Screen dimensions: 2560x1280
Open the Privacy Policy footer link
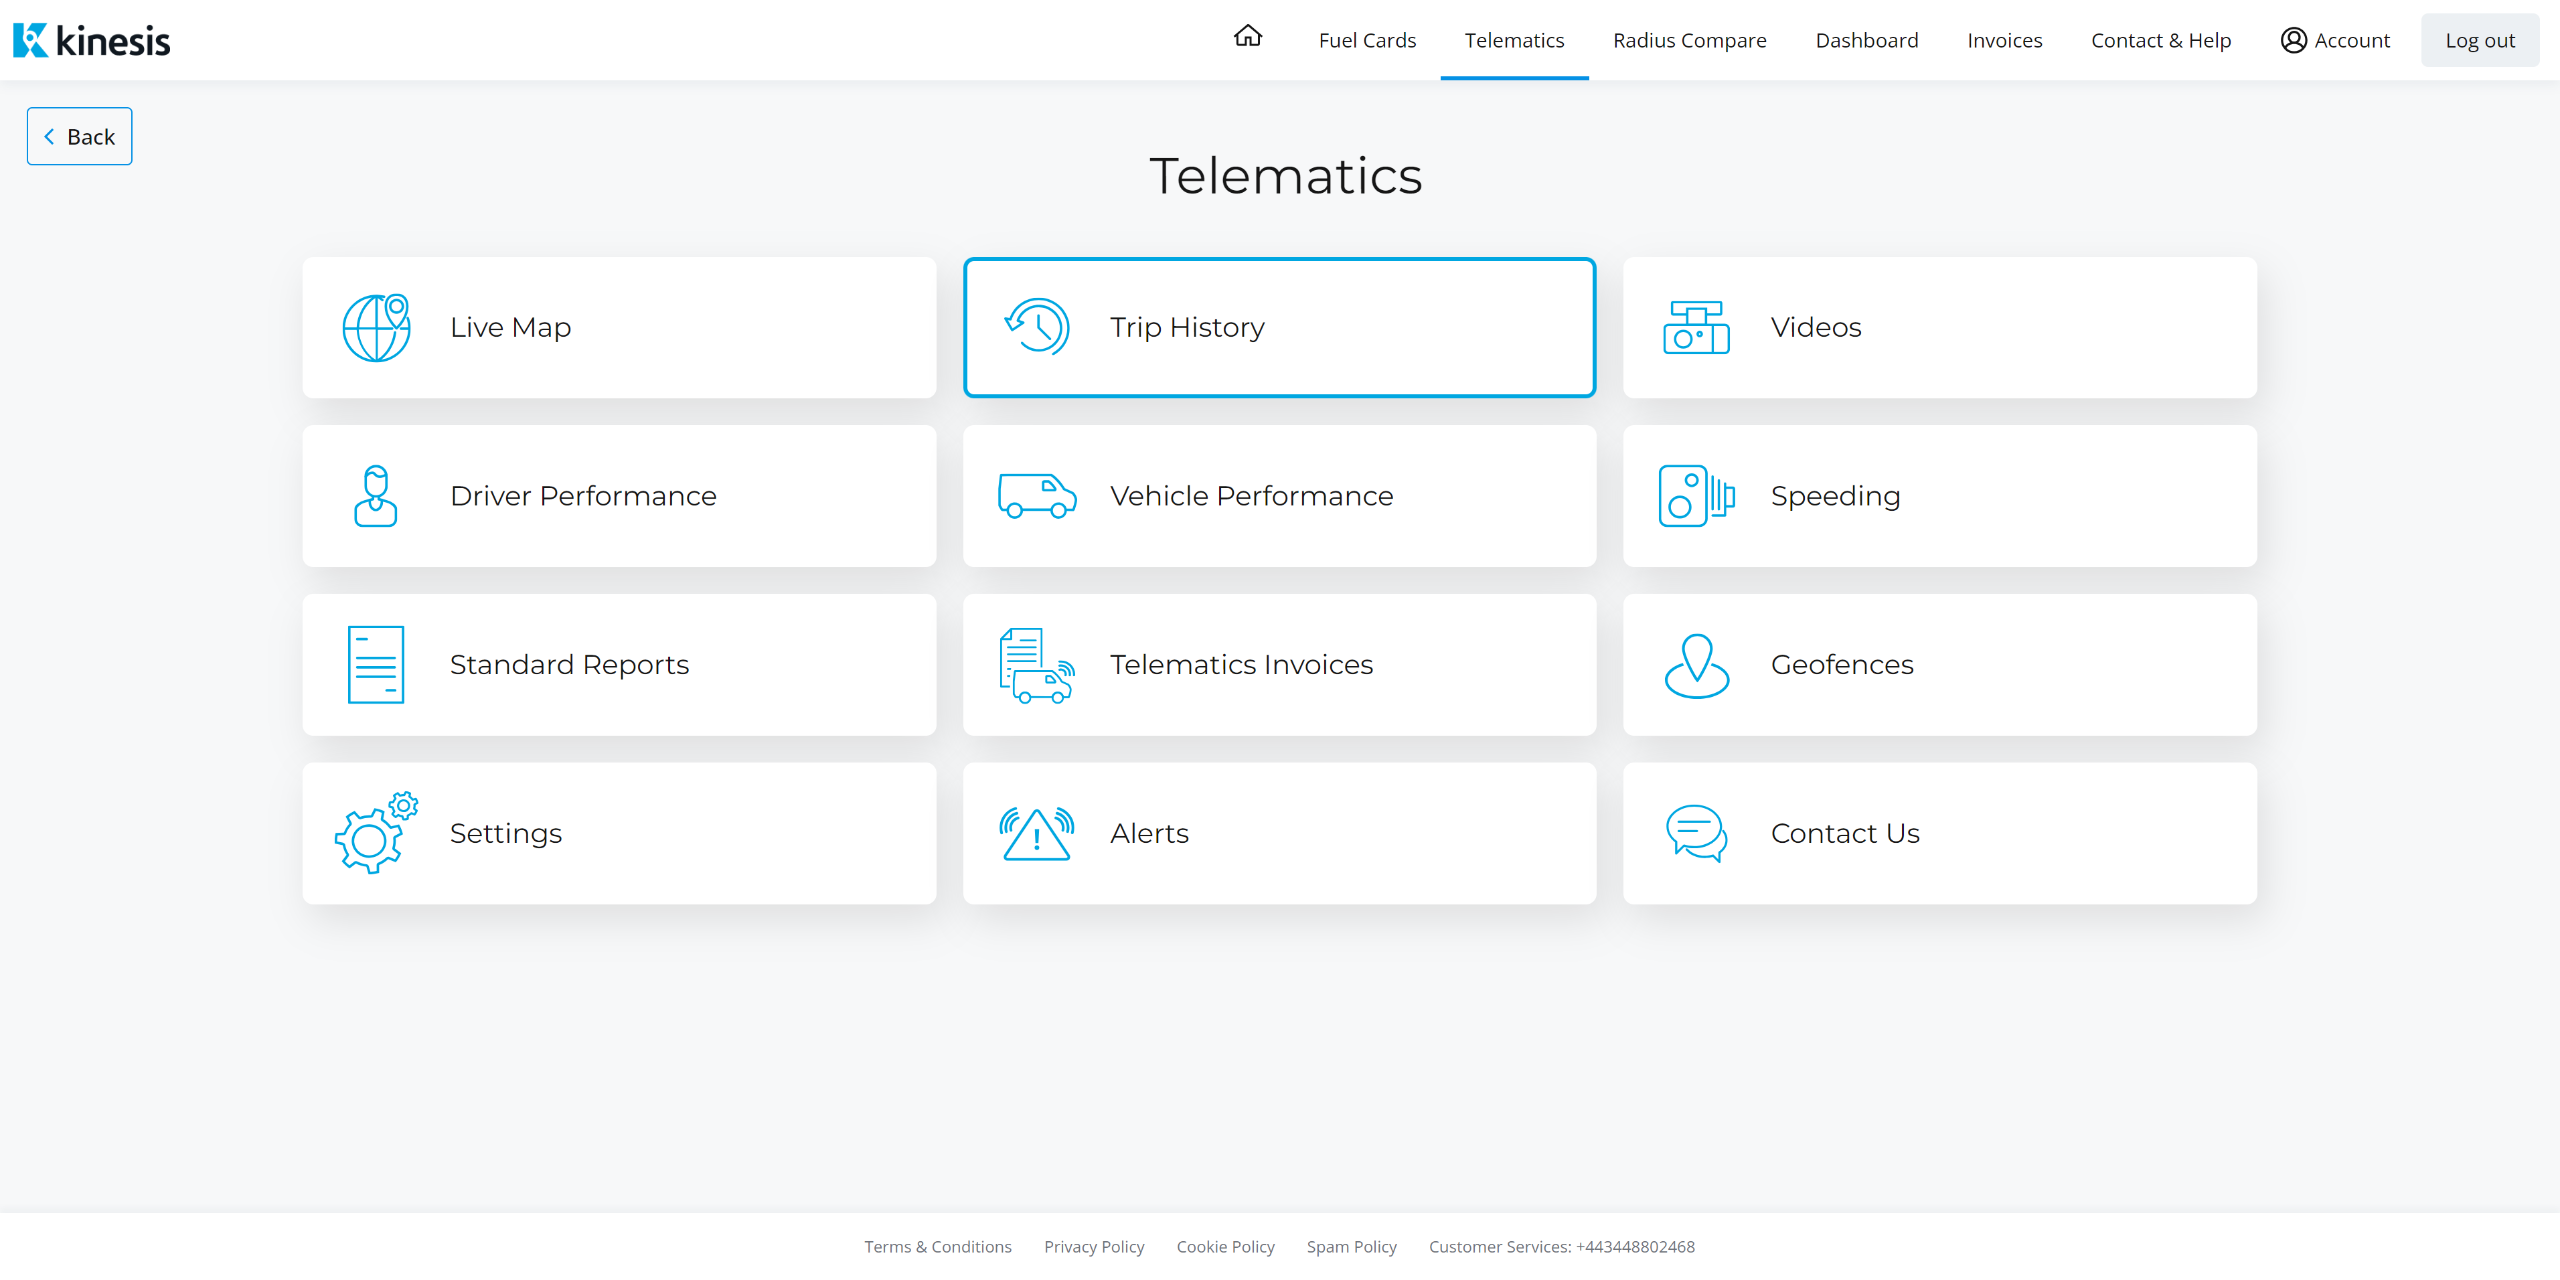click(x=1094, y=1247)
